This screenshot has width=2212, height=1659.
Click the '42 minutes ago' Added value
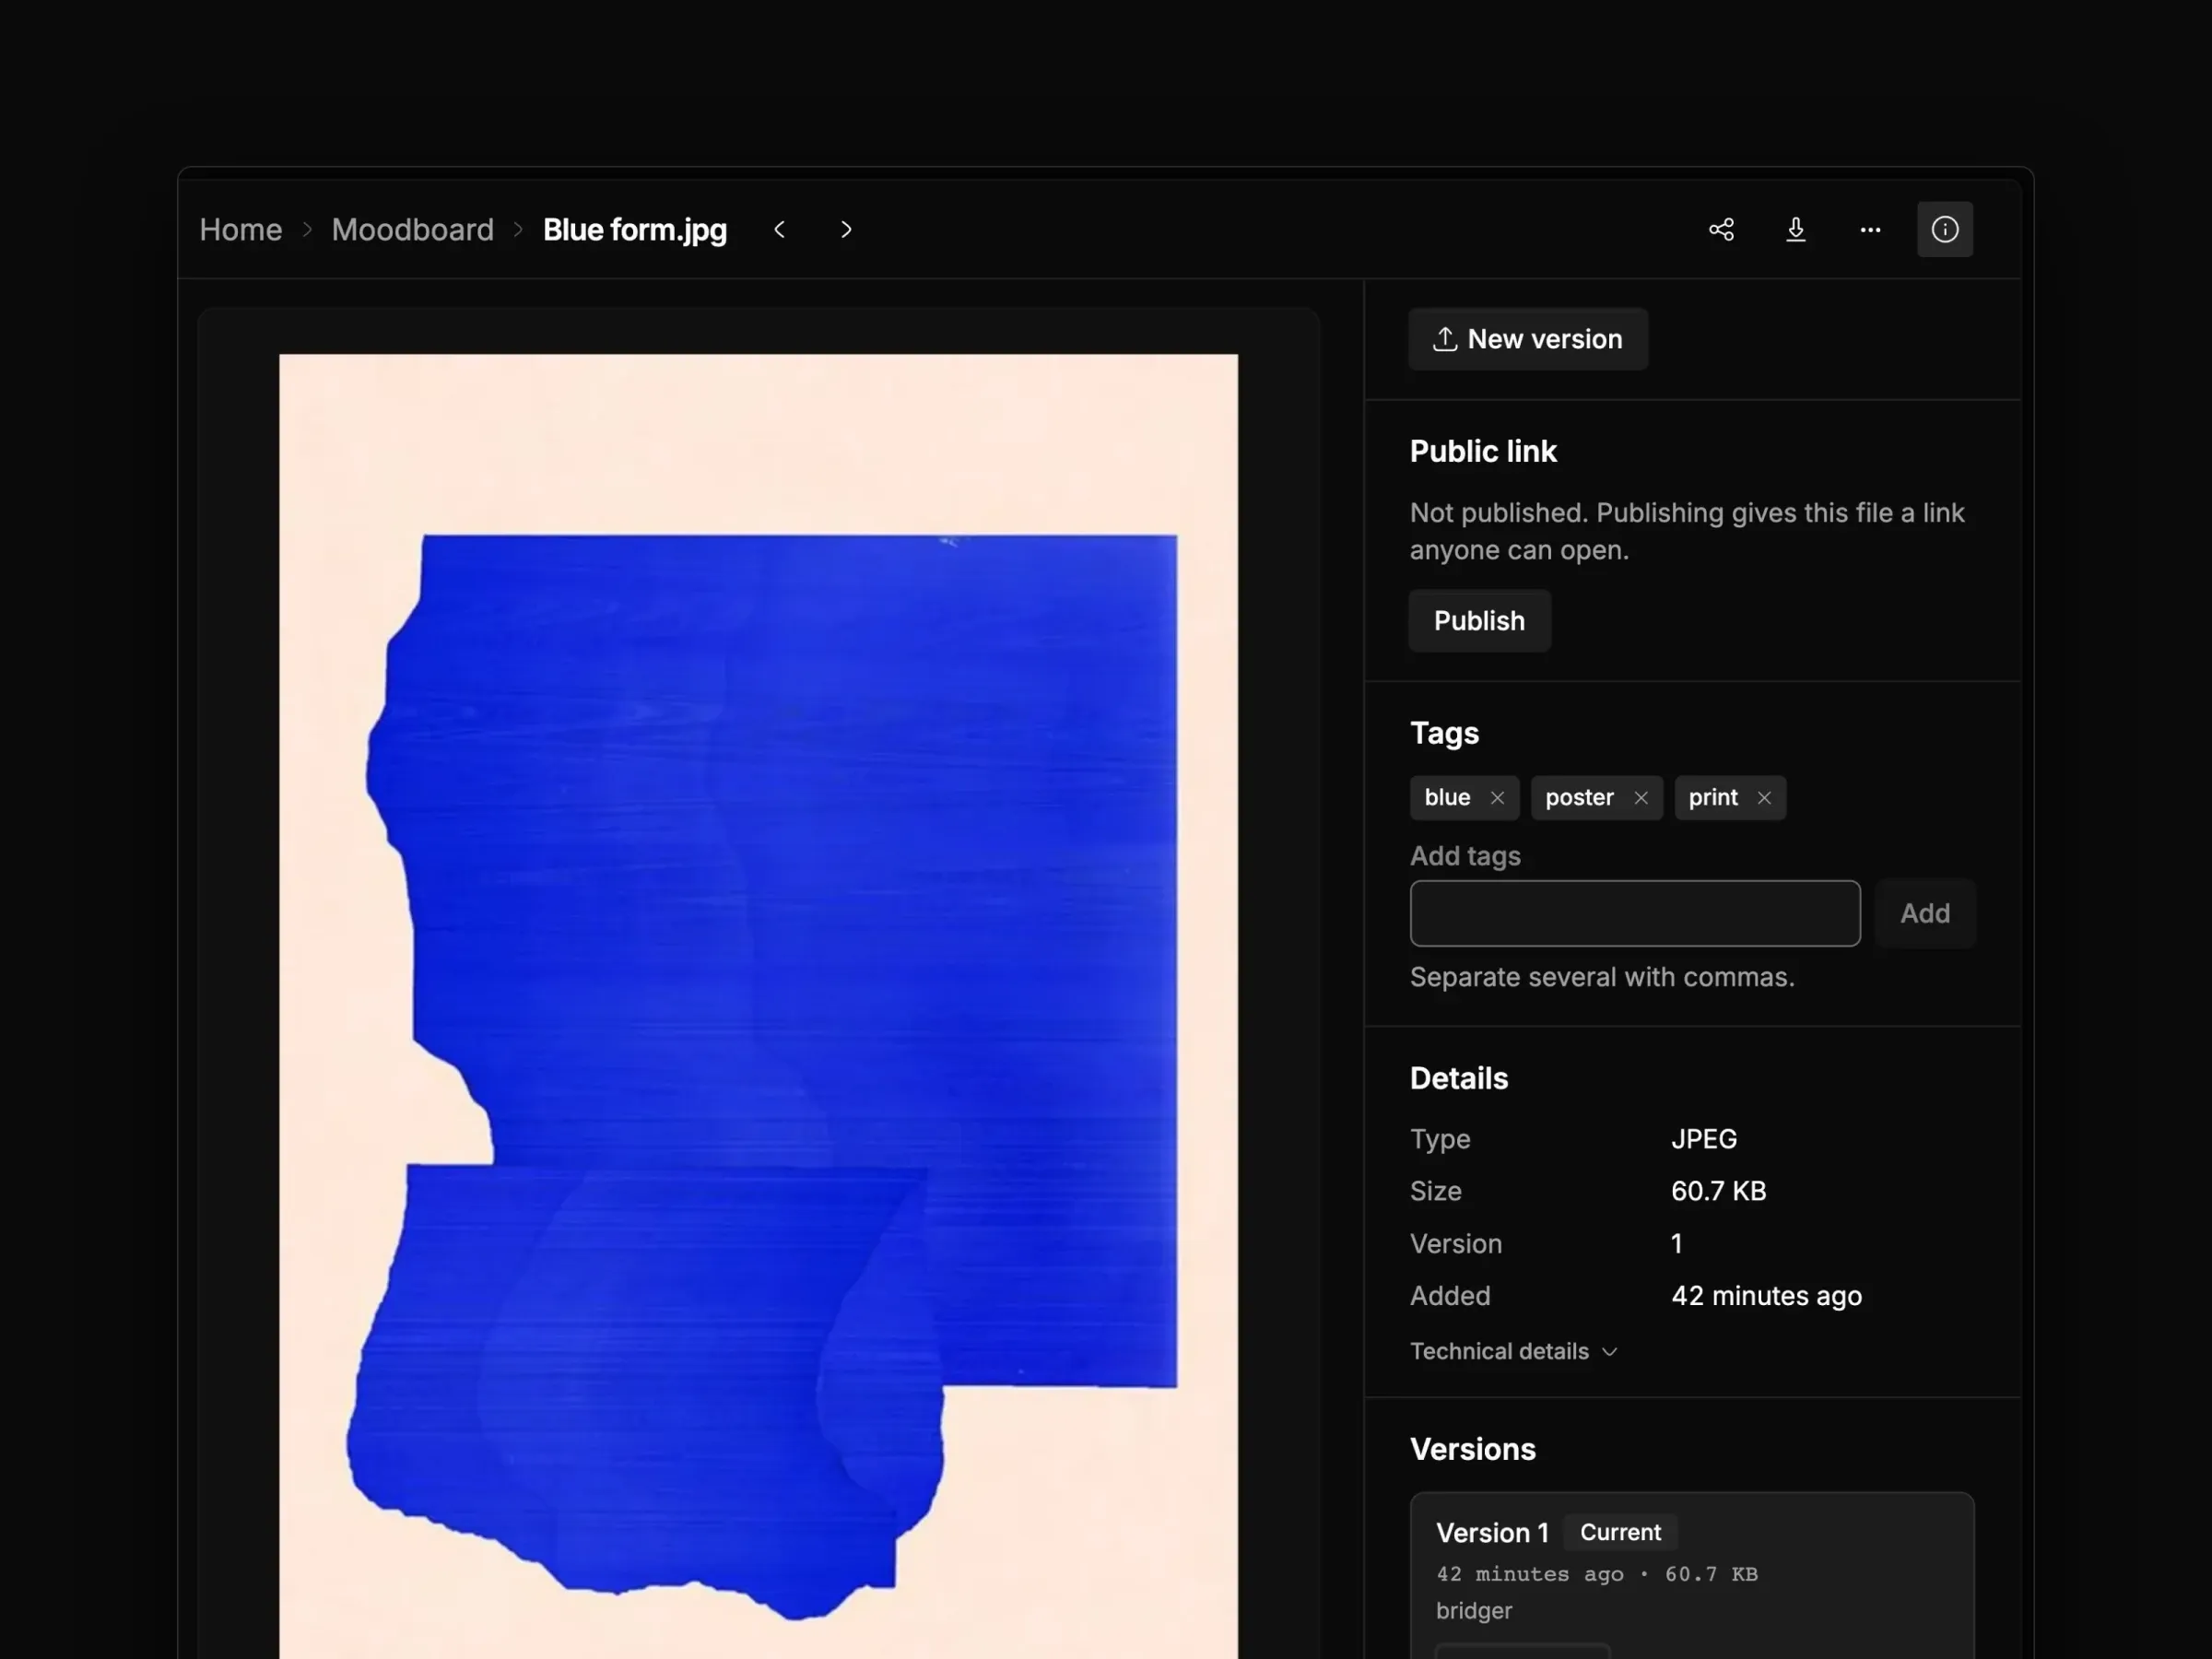1767,1296
